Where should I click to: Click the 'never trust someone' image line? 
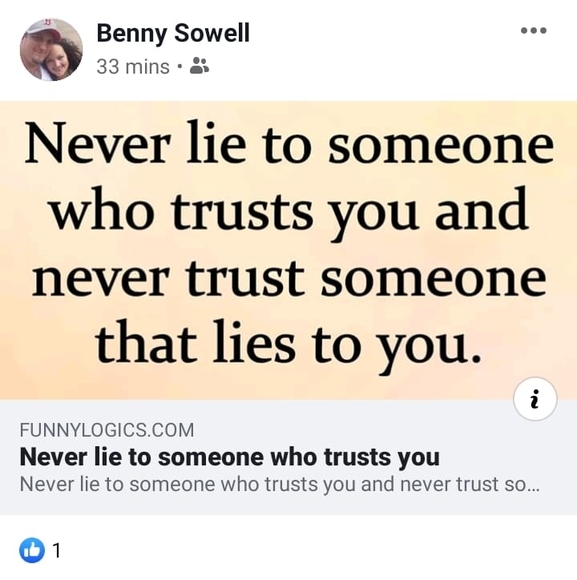pos(289,279)
